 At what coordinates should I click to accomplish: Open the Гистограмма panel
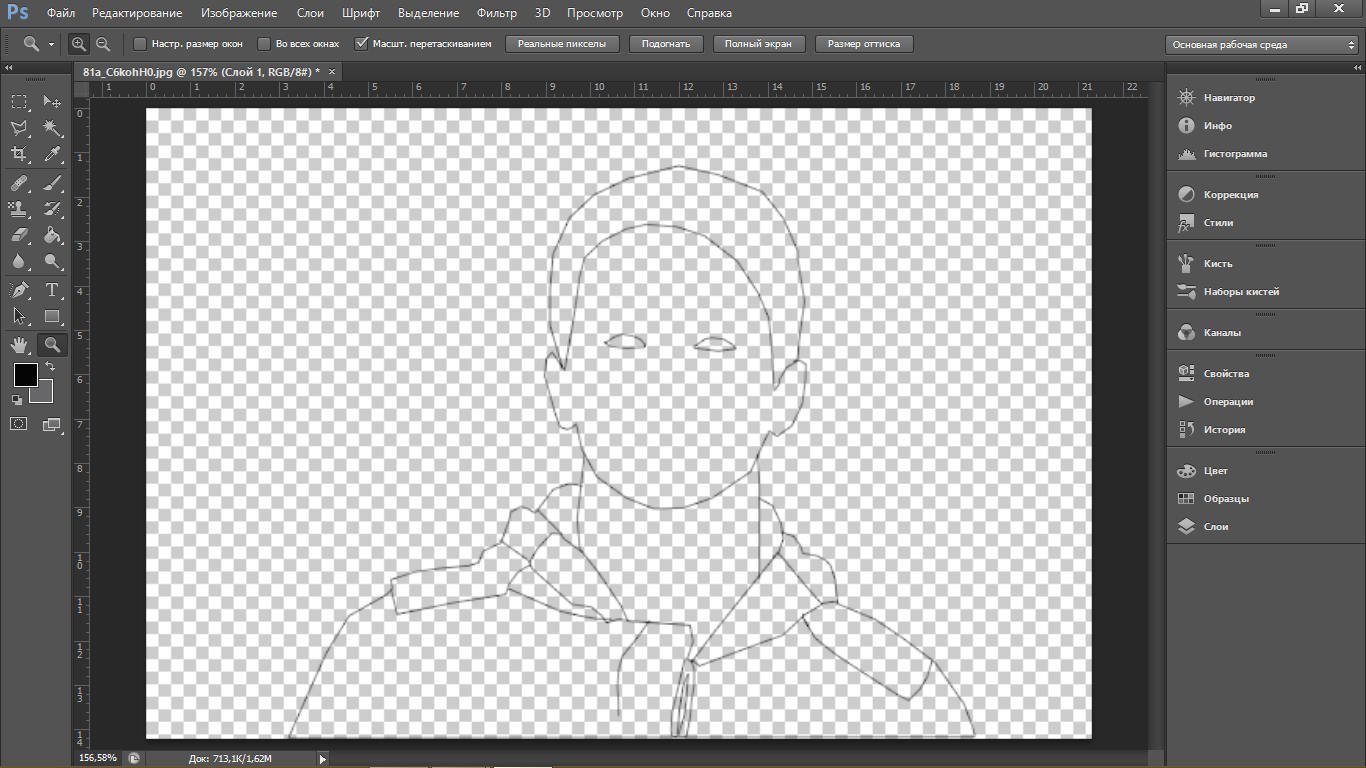(x=1235, y=154)
